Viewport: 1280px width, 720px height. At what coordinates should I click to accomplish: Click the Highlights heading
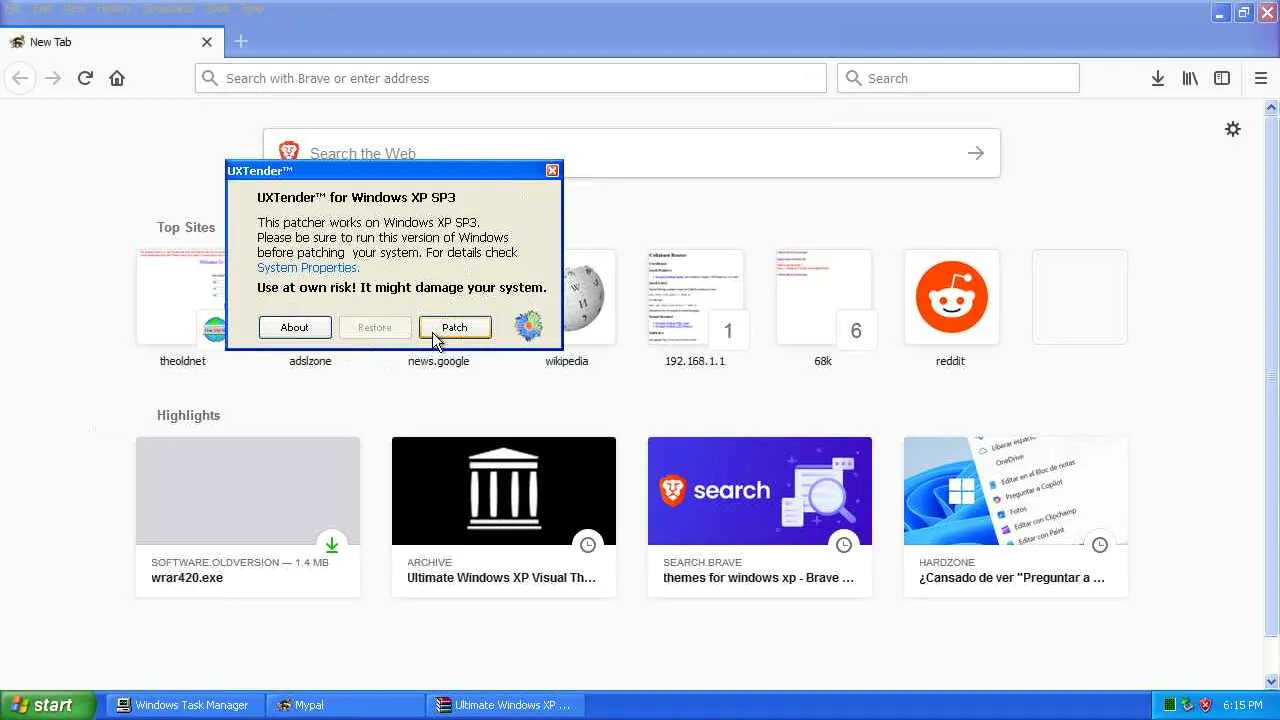pos(188,415)
